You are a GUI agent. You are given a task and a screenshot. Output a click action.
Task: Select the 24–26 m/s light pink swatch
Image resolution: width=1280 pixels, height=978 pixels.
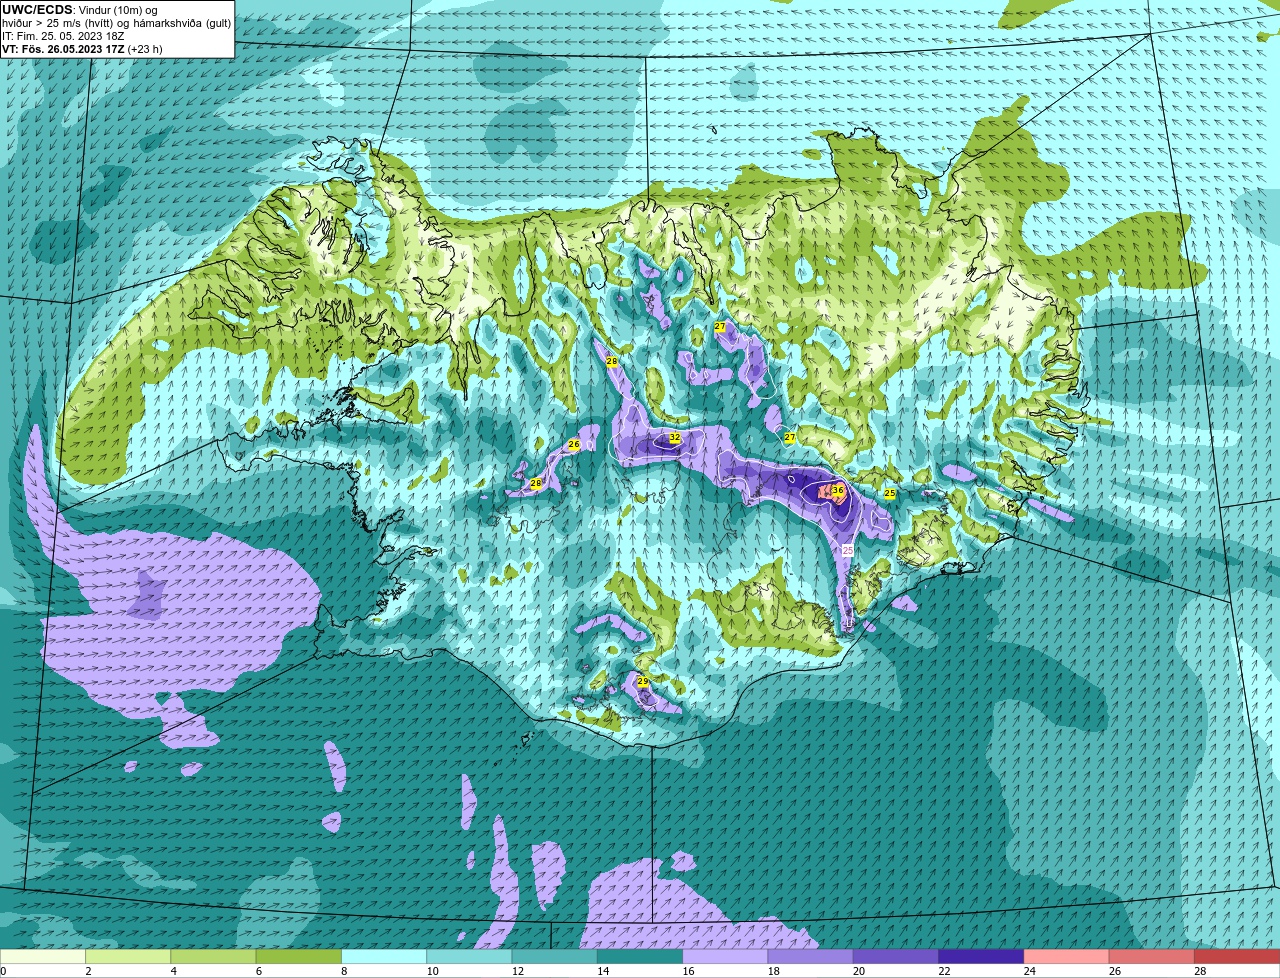click(x=1067, y=957)
